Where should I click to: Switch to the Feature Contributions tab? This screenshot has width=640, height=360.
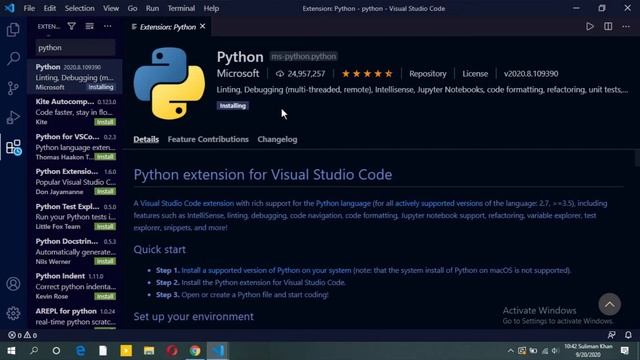pos(208,139)
